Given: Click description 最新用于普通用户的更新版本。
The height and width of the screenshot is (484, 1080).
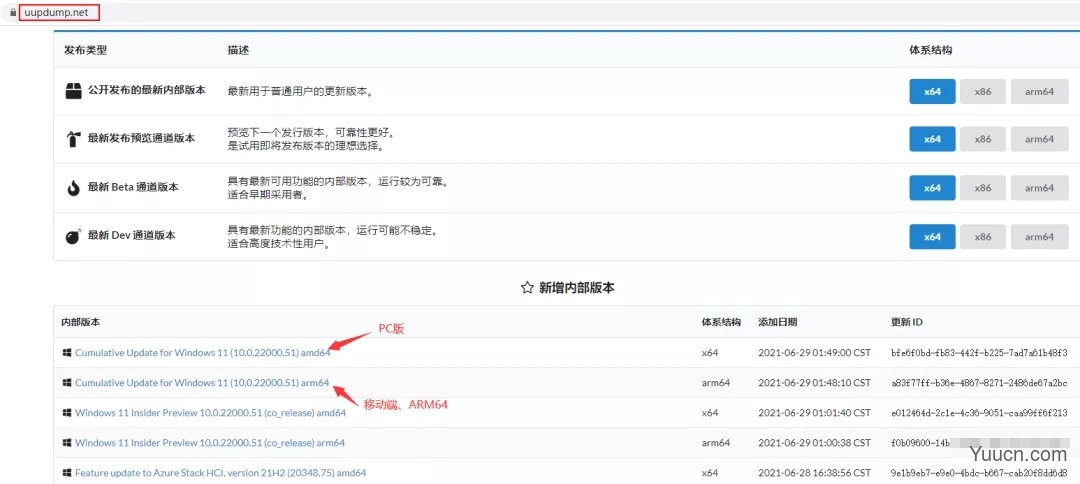Looking at the screenshot, I should 301,91.
